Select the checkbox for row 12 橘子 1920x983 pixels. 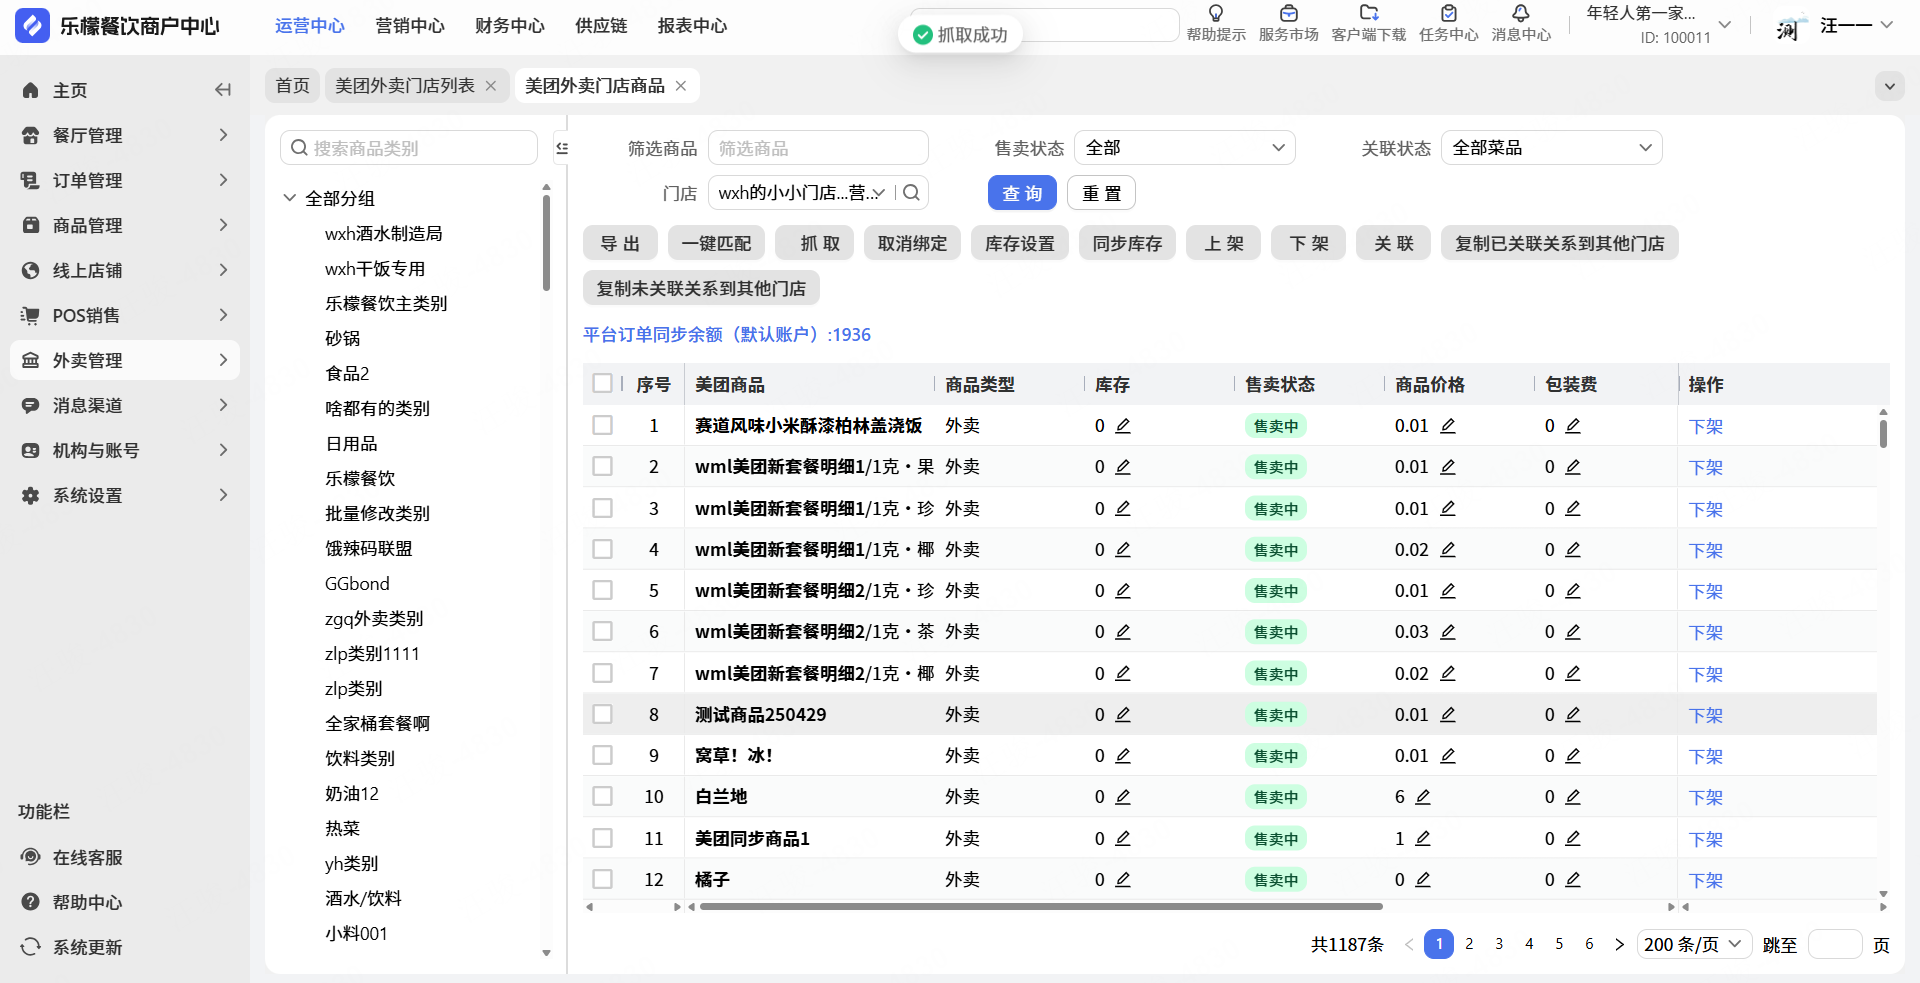tap(602, 880)
